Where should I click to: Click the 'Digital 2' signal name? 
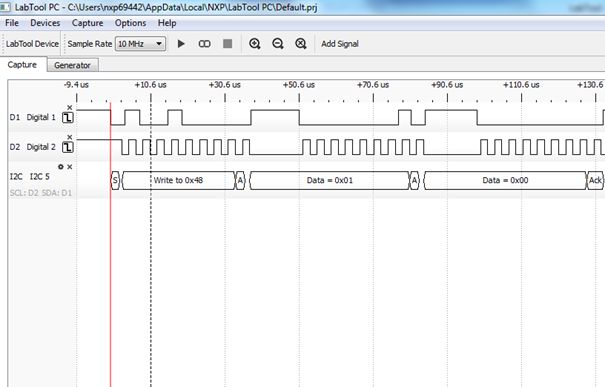click(41, 147)
